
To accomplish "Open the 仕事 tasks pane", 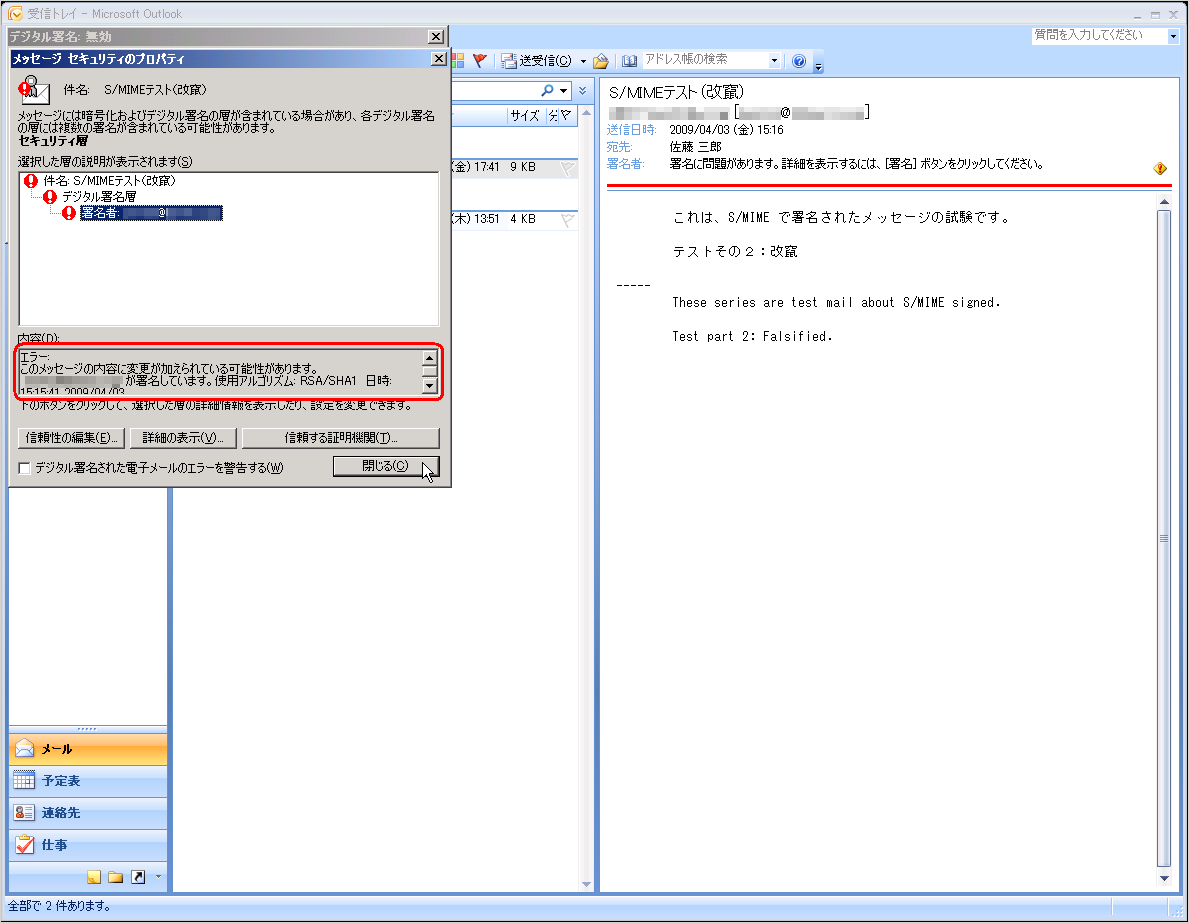I will point(88,845).
